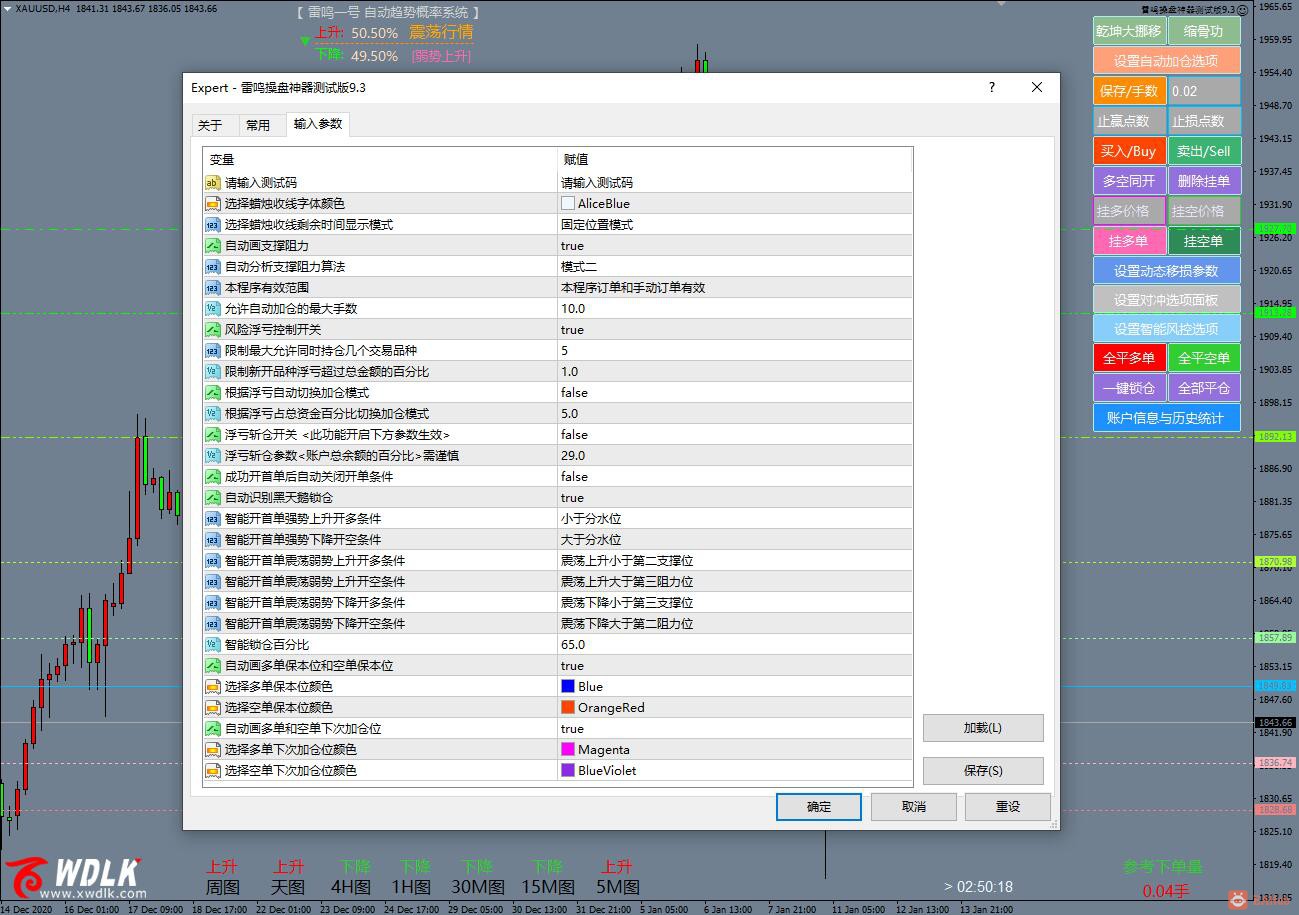Click the integer icon beside 自动分析支撑阻力算法
Viewport: 1299px width, 915px height.
pyautogui.click(x=212, y=267)
